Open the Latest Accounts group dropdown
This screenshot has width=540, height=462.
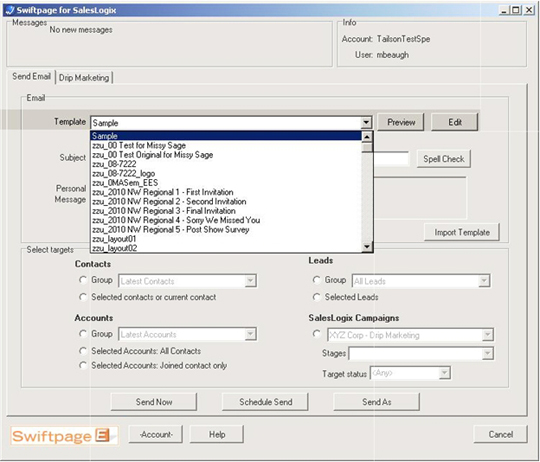250,334
